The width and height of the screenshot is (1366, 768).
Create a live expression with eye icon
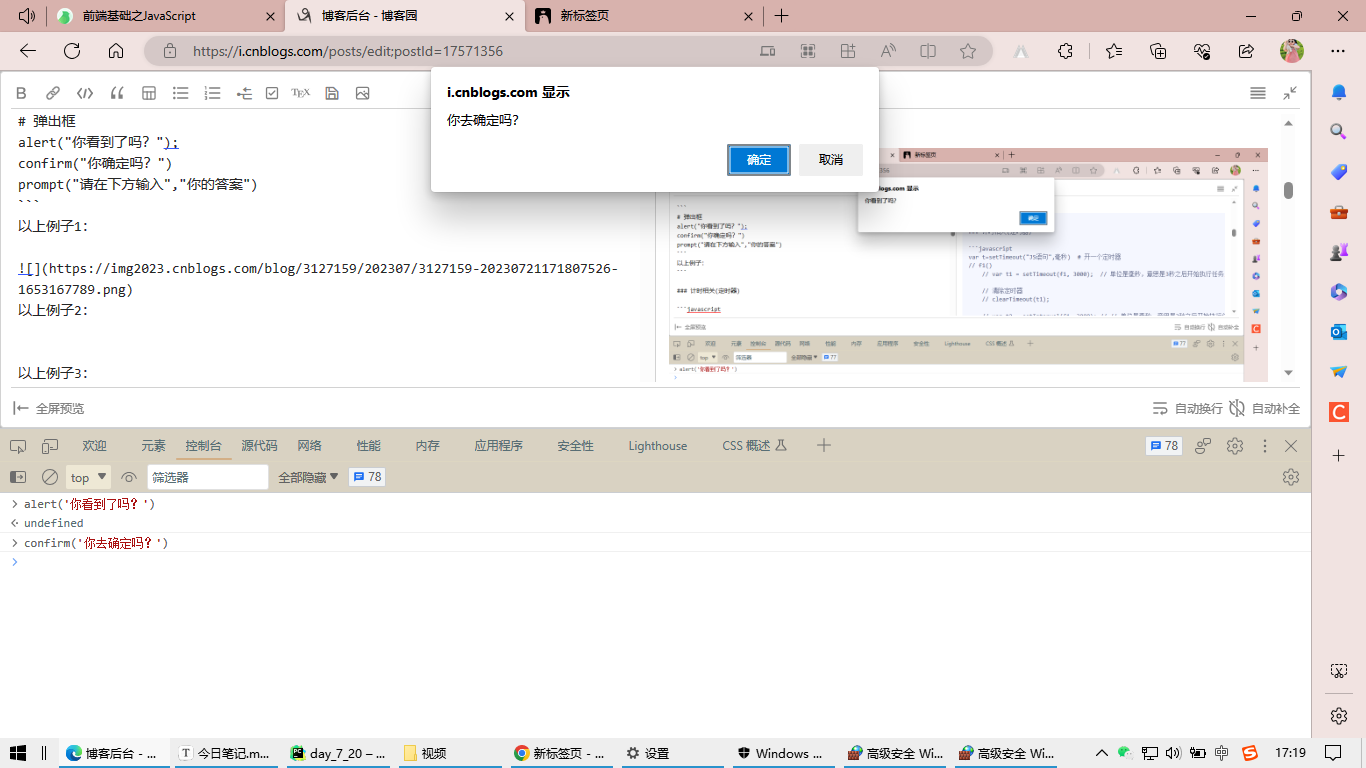(129, 478)
